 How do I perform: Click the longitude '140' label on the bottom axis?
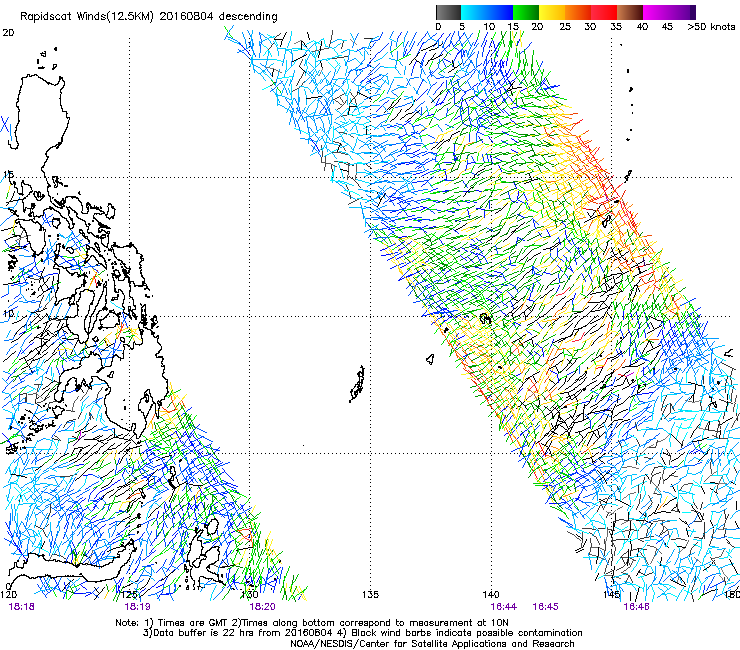click(491, 594)
